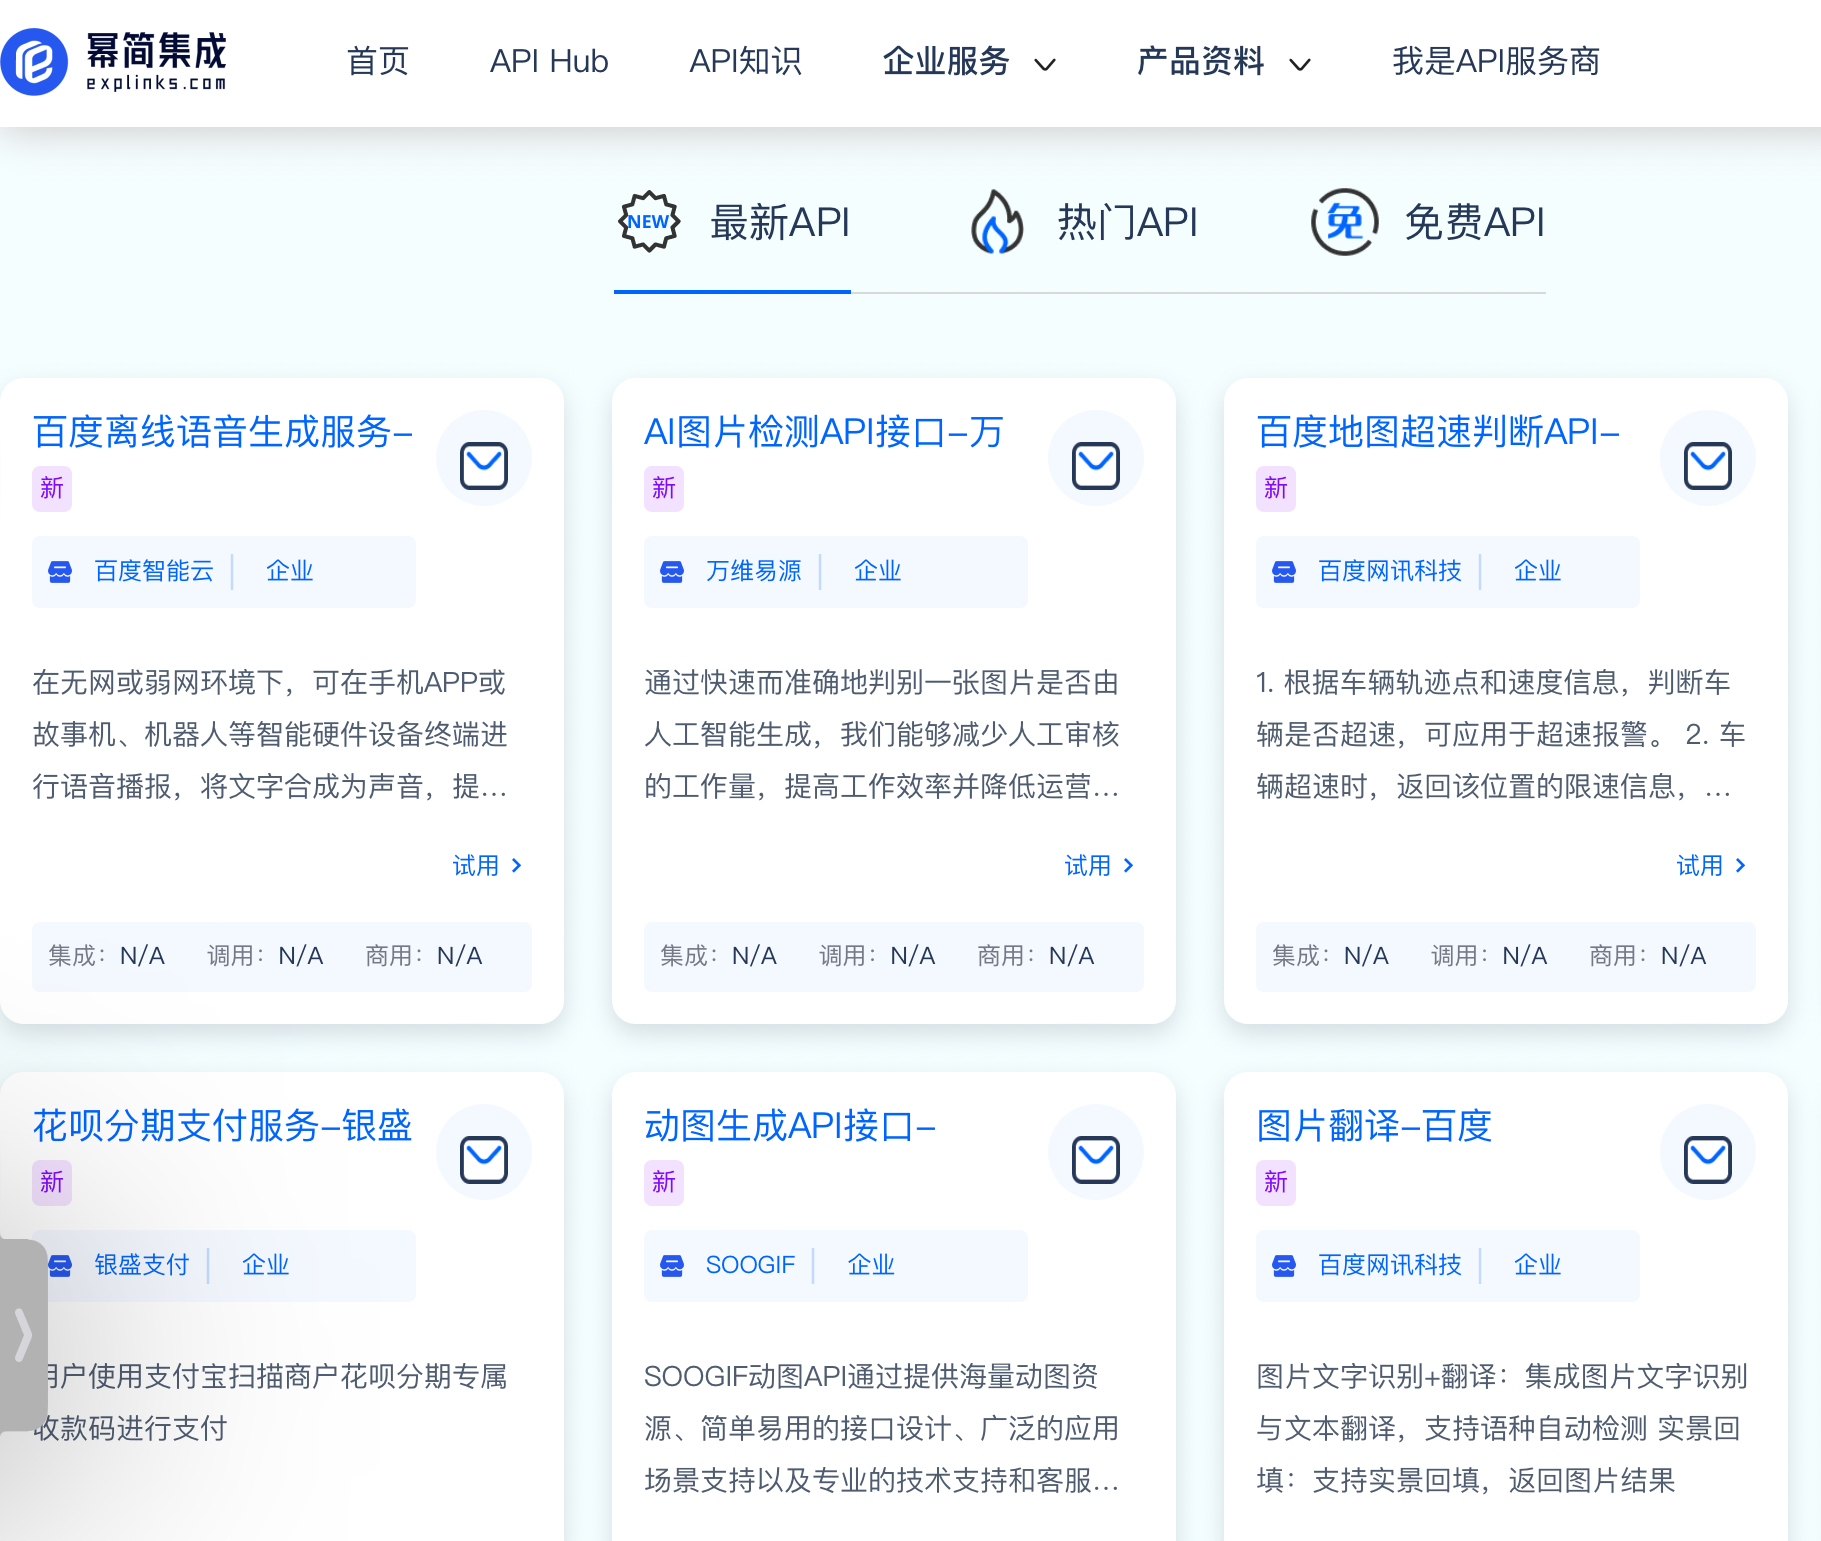Click the NEW badge icon beside 最新API
The image size is (1821, 1541).
648,220
